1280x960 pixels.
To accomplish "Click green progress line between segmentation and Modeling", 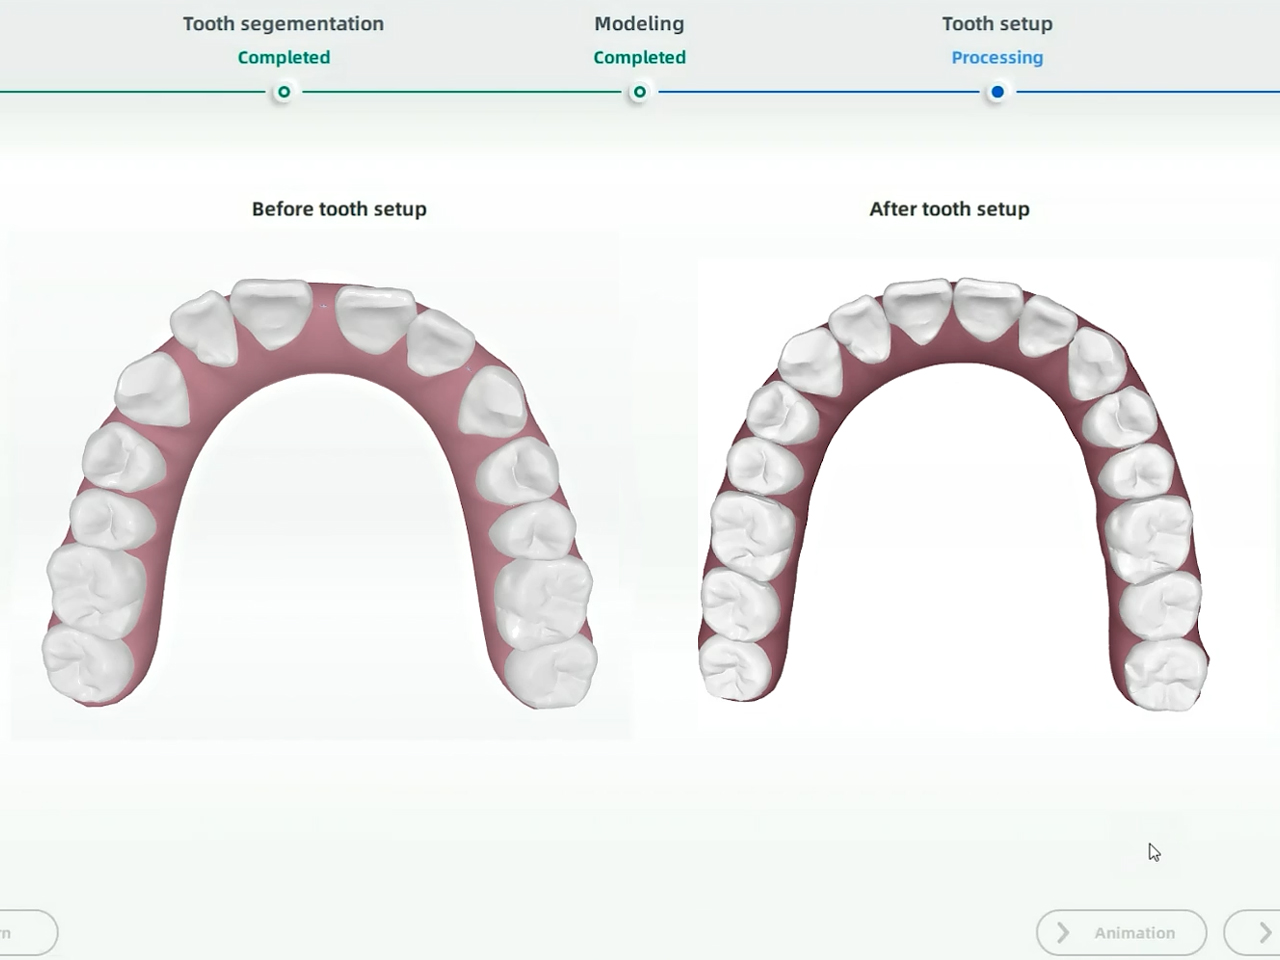I will (x=461, y=92).
